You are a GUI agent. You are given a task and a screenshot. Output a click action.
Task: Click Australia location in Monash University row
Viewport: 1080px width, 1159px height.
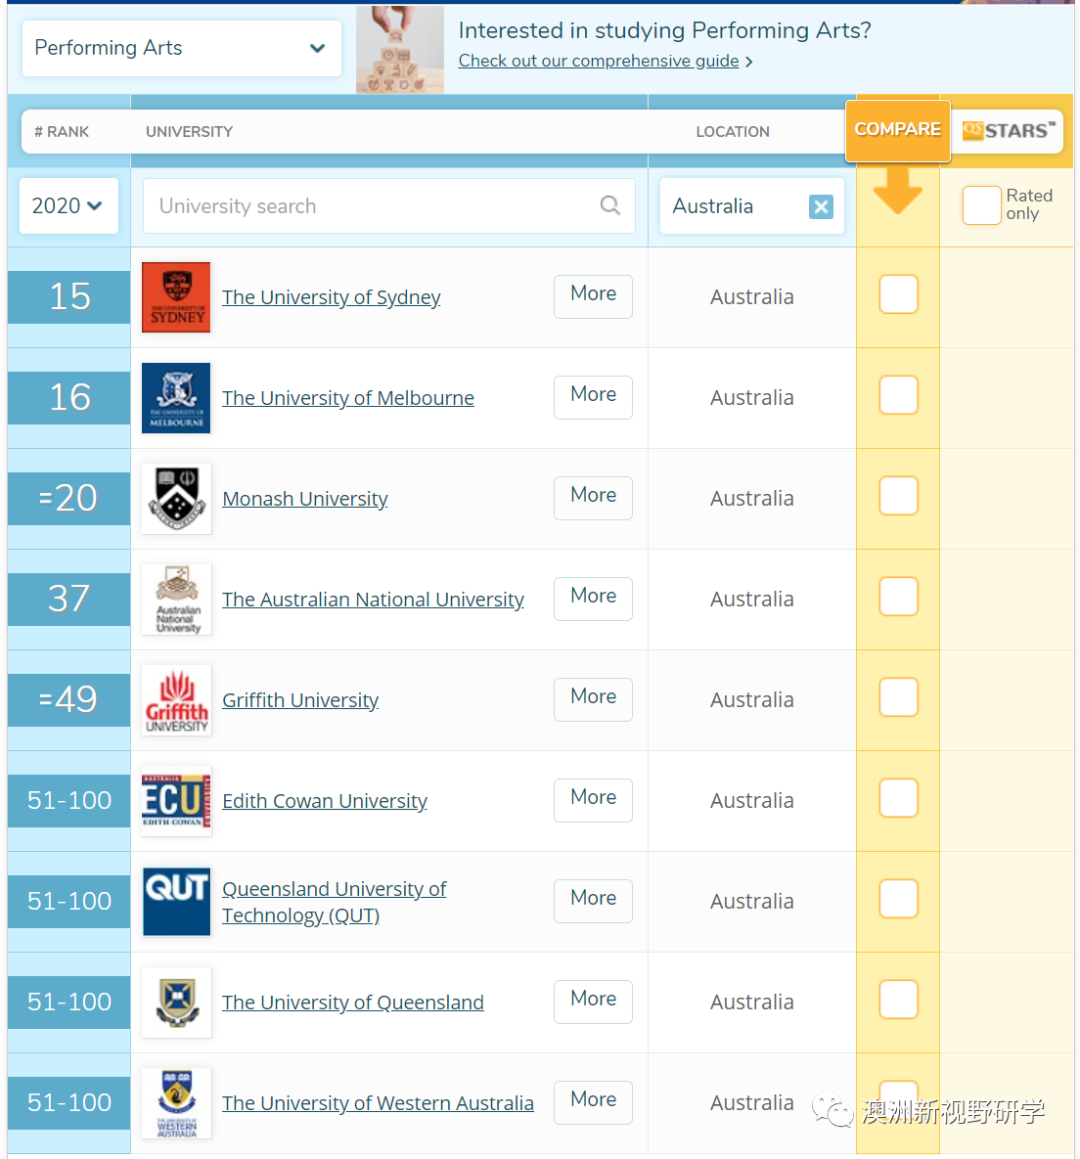point(752,499)
